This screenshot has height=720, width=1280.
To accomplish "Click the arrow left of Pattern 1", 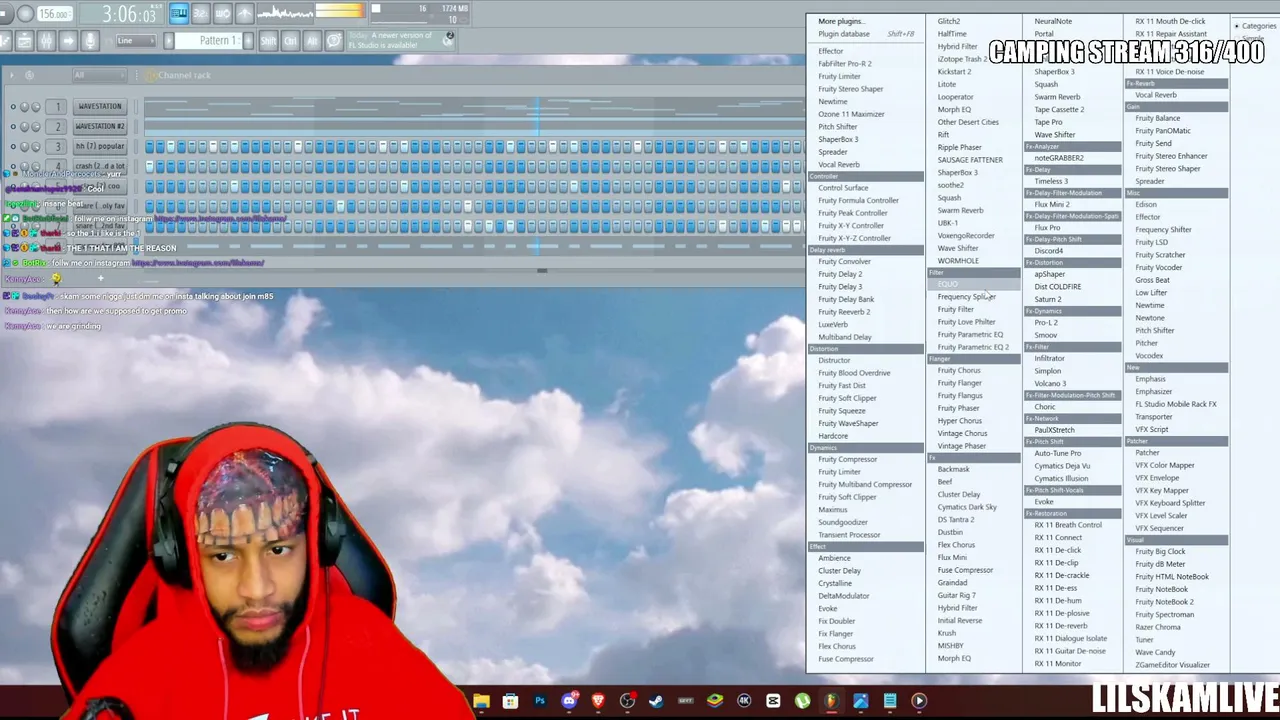I will point(169,40).
